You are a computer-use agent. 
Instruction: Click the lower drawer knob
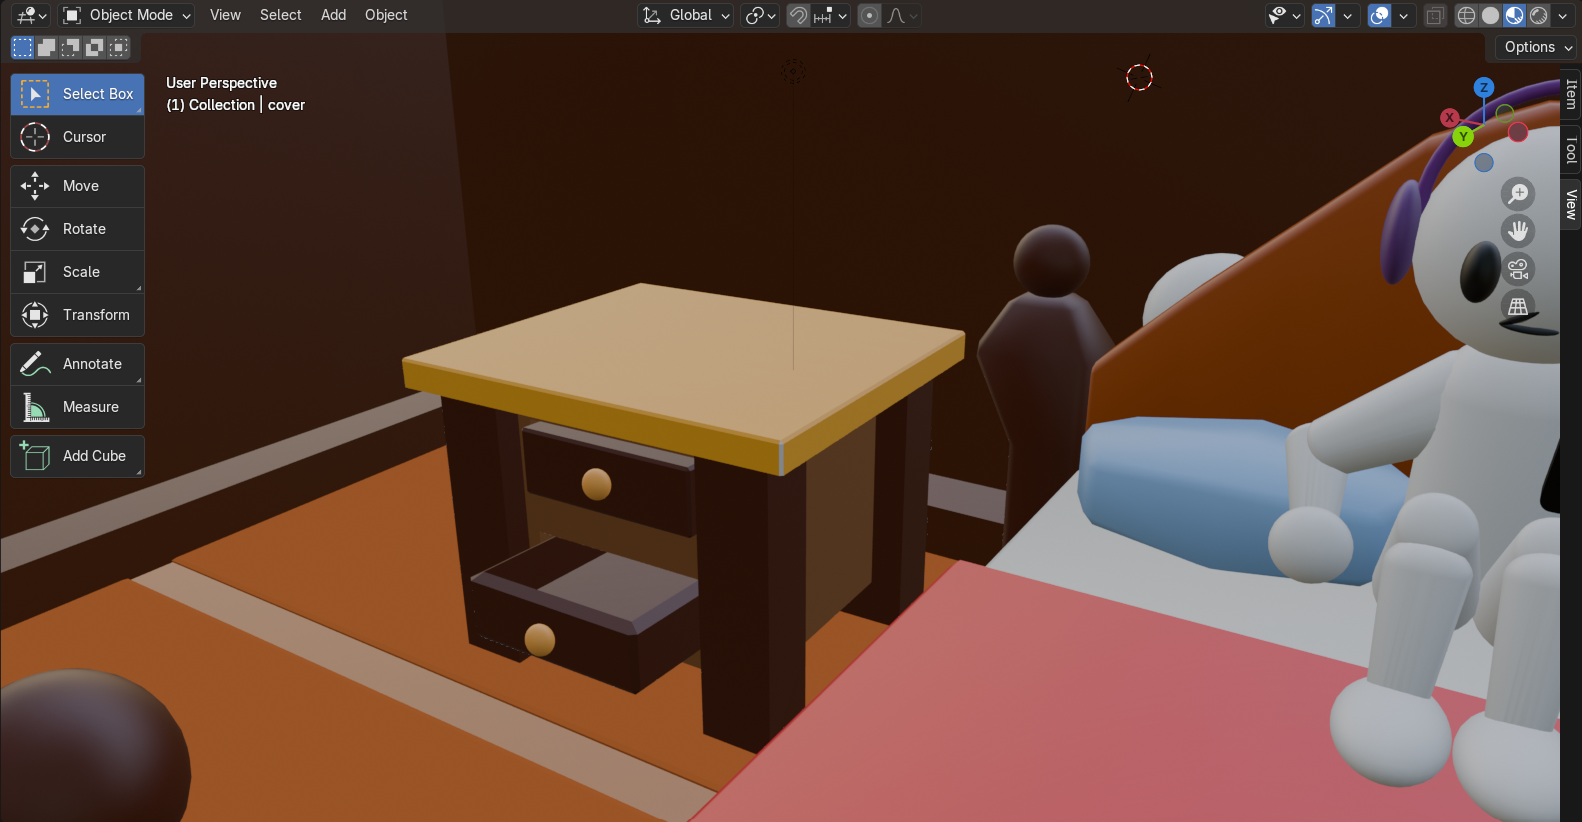pyautogui.click(x=540, y=640)
